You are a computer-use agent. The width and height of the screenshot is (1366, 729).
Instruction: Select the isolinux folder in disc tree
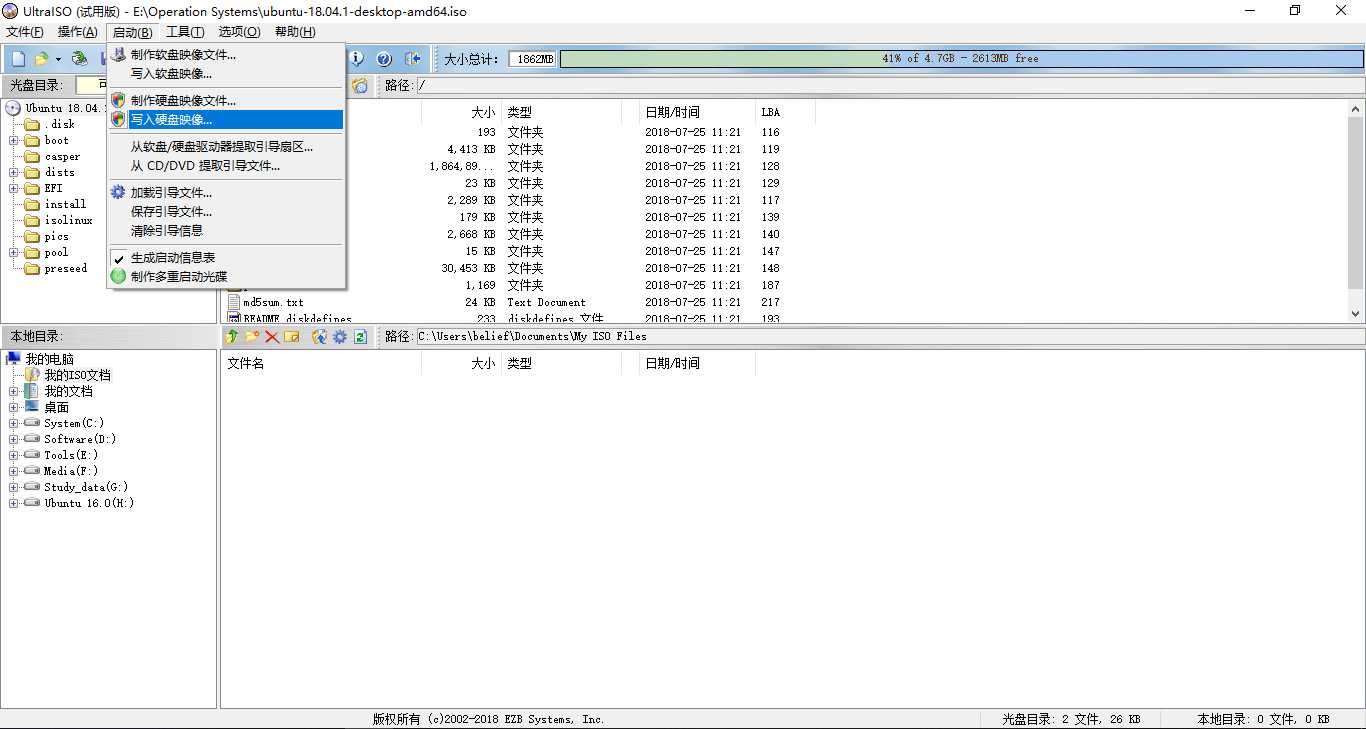pyautogui.click(x=68, y=221)
